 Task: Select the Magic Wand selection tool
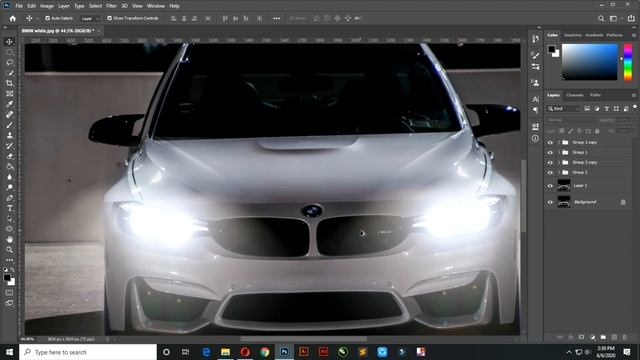tap(9, 73)
